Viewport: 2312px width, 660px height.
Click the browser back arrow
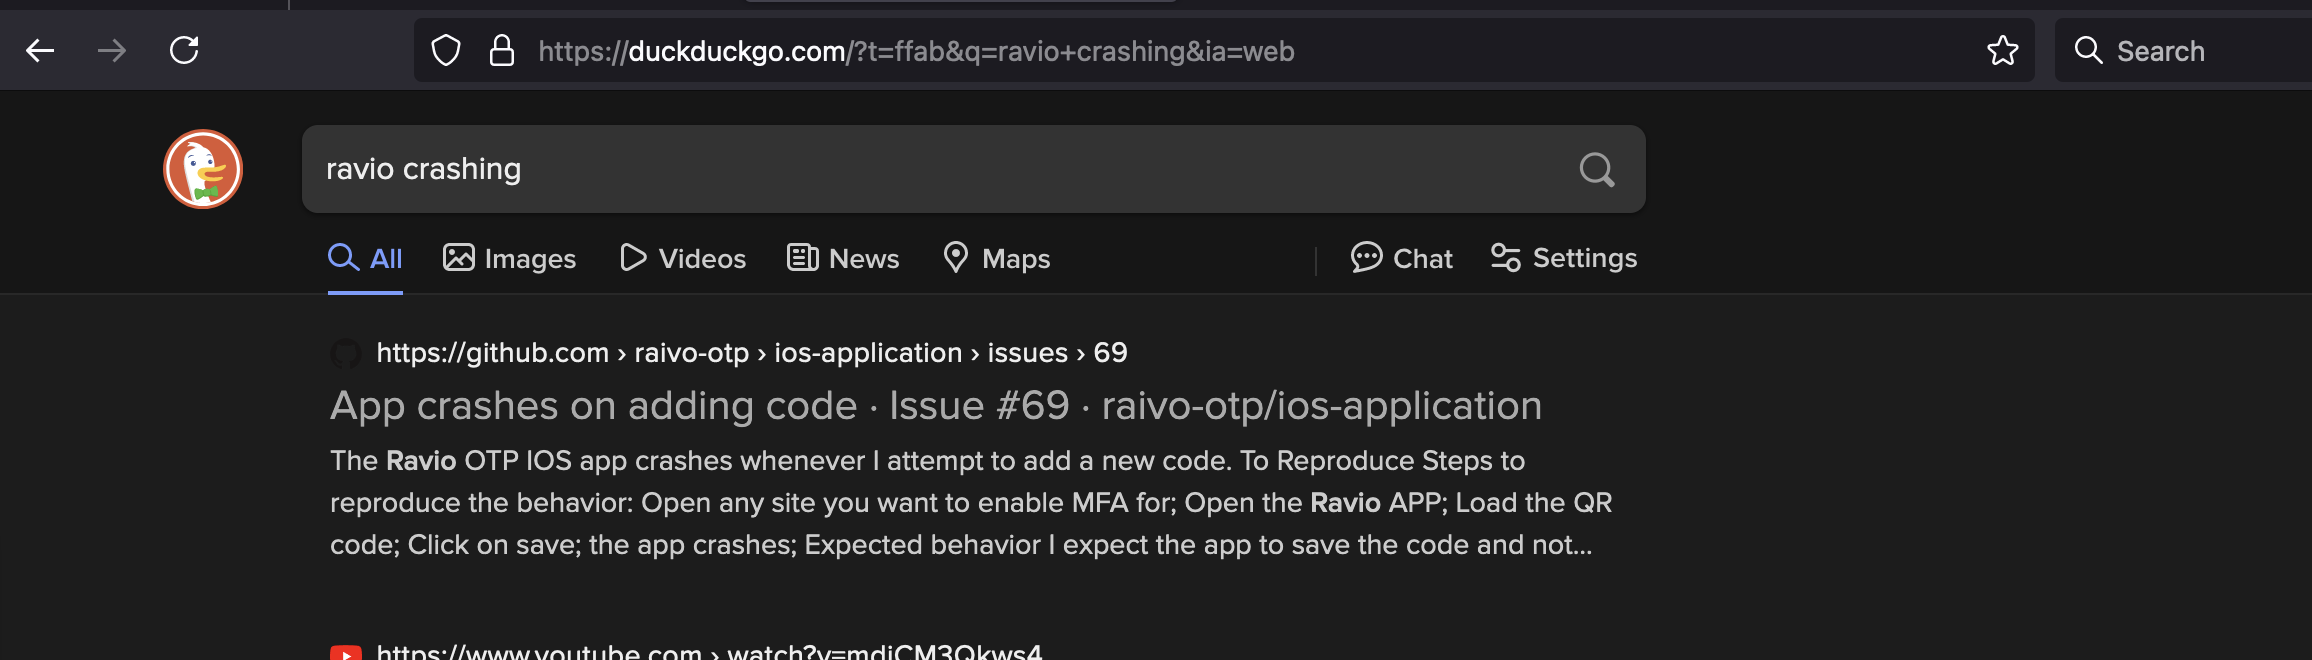click(40, 50)
